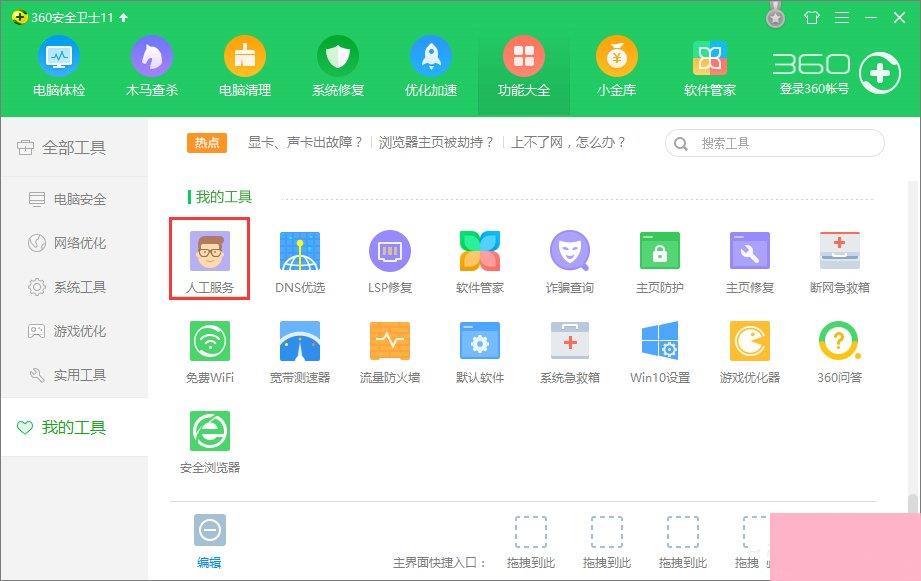This screenshot has height=581, width=921.
Task: Select 实用工具 category
Action: pos(67,375)
